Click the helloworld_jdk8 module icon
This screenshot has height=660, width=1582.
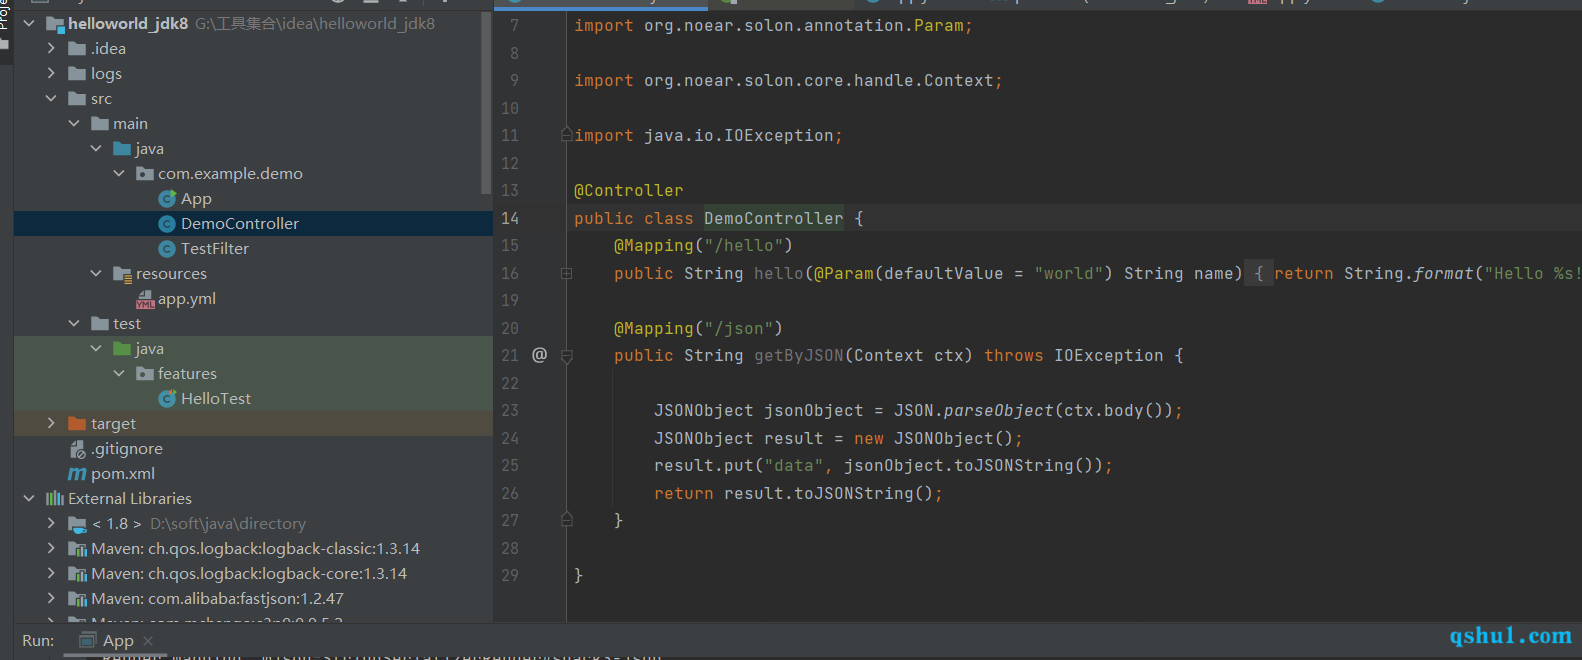55,24
